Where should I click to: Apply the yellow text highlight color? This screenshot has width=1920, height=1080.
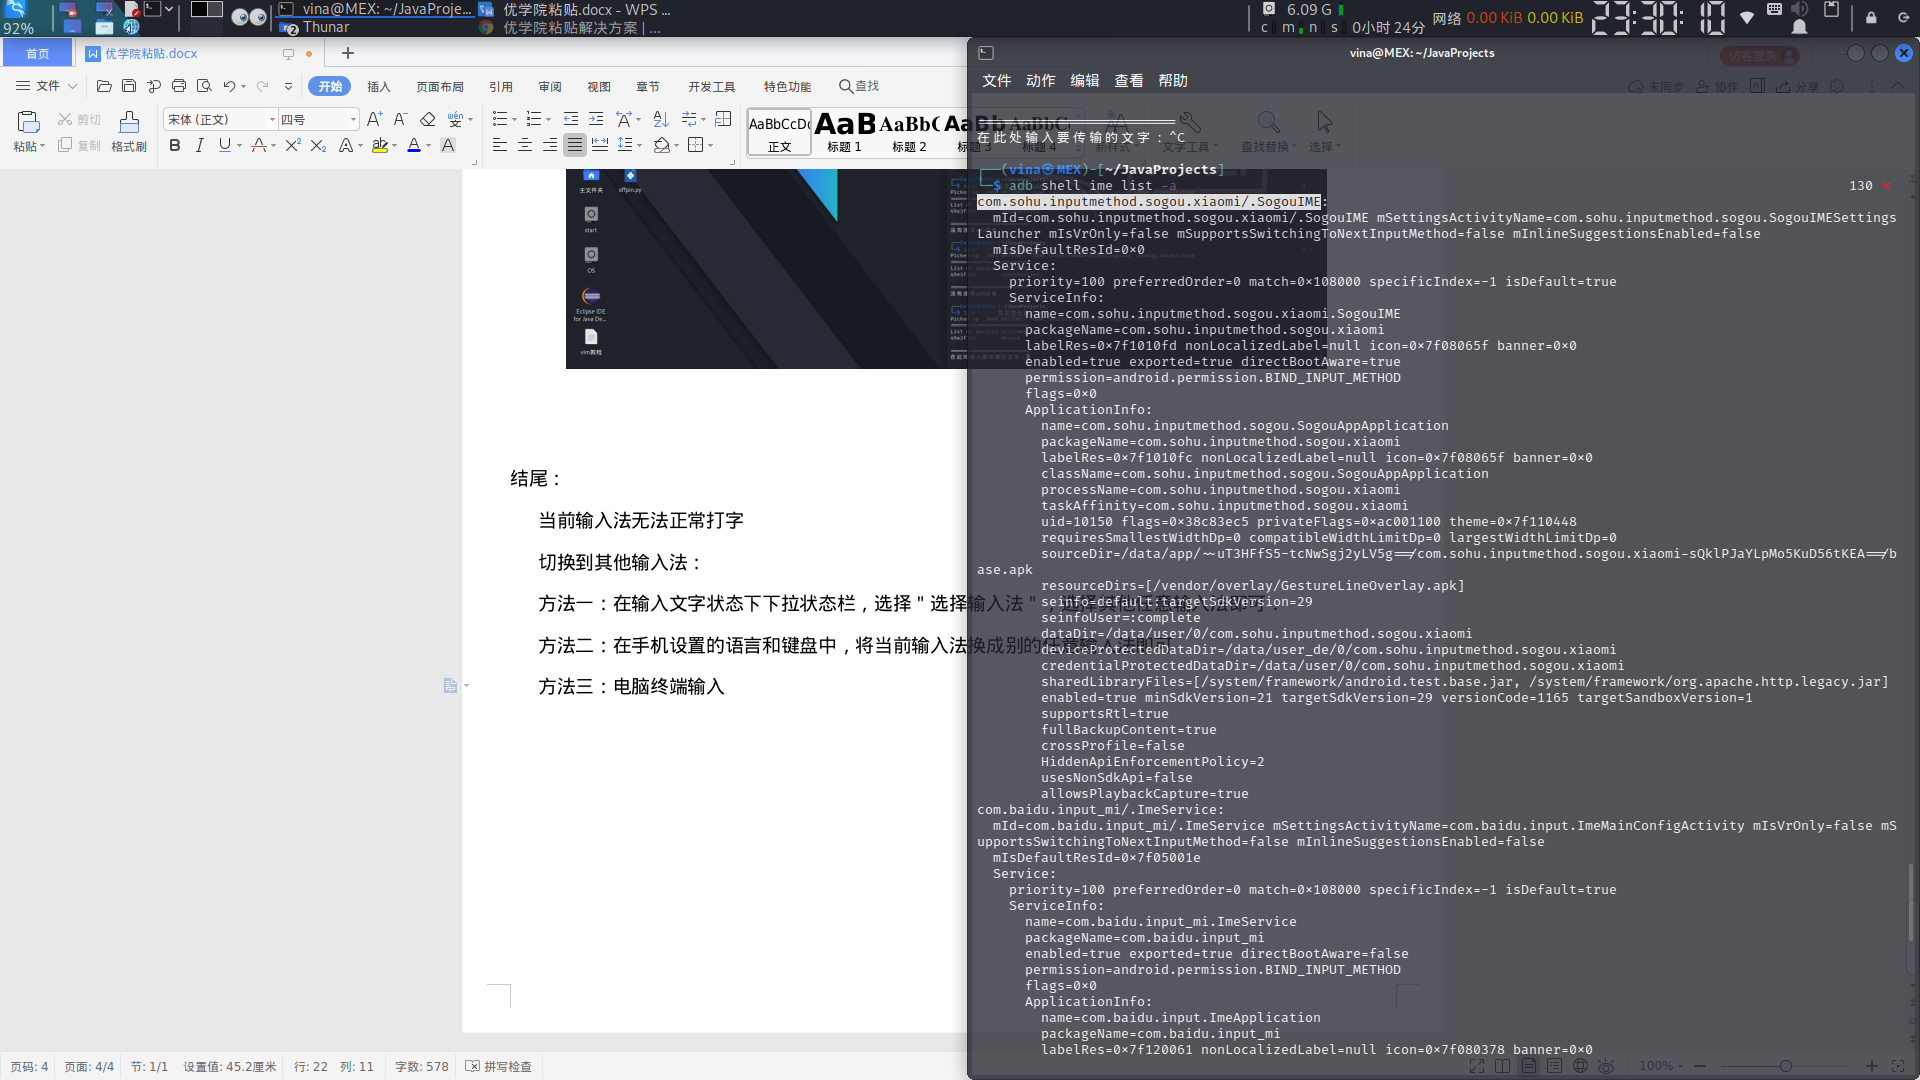(x=380, y=145)
